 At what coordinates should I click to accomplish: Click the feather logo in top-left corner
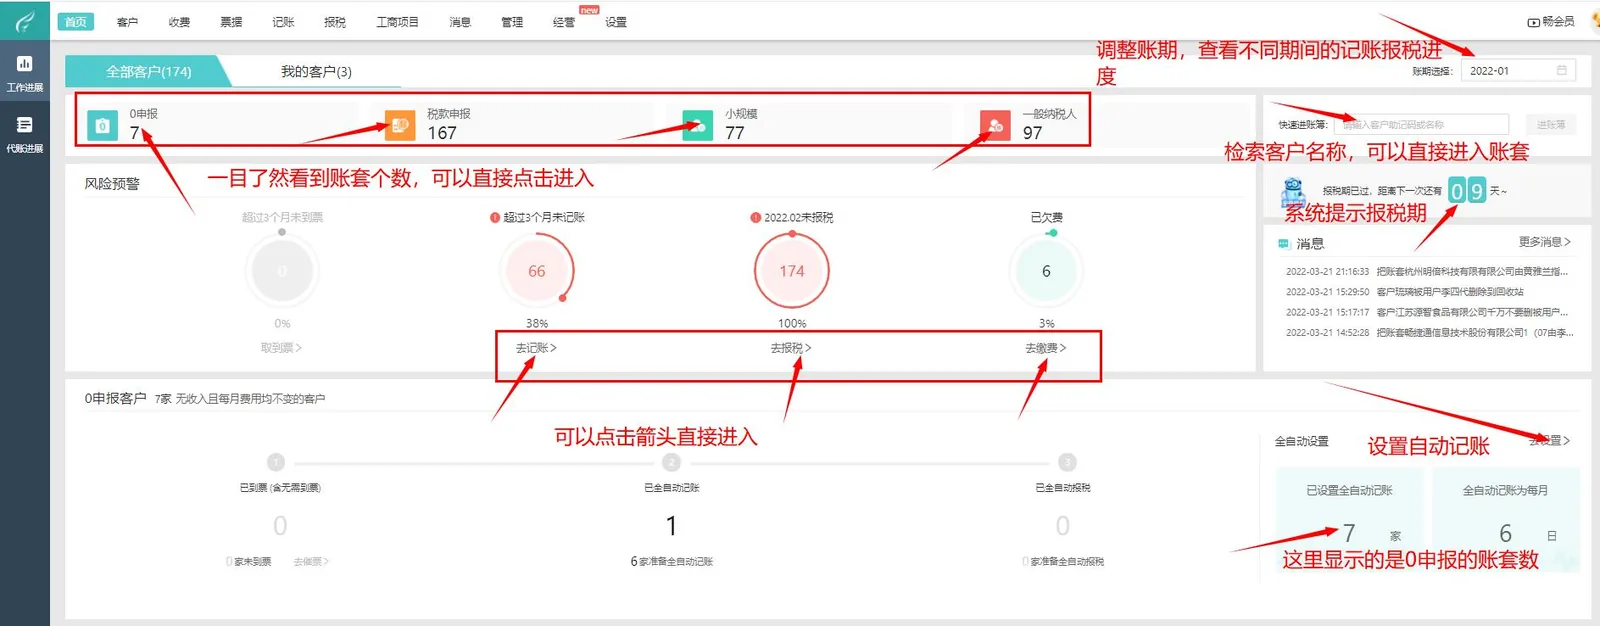pyautogui.click(x=24, y=21)
